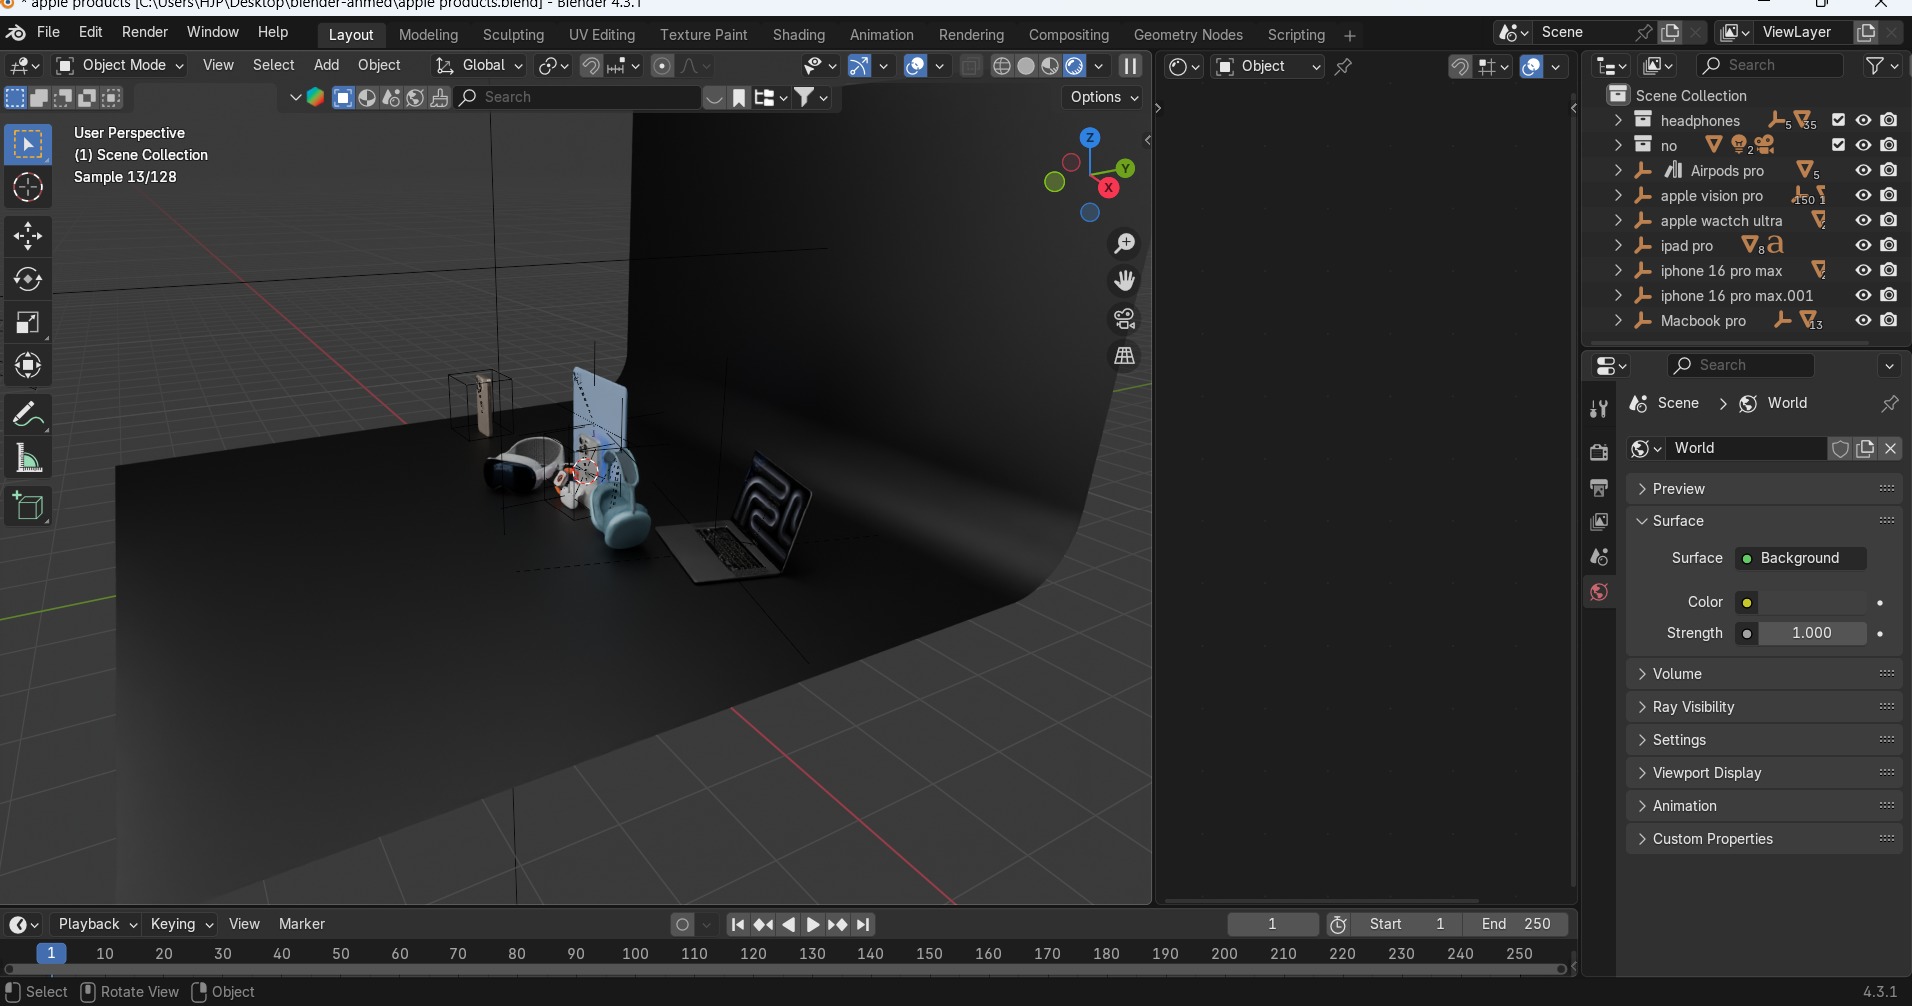This screenshot has height=1006, width=1912.
Task: Open the Output properties tab
Action: click(1599, 487)
